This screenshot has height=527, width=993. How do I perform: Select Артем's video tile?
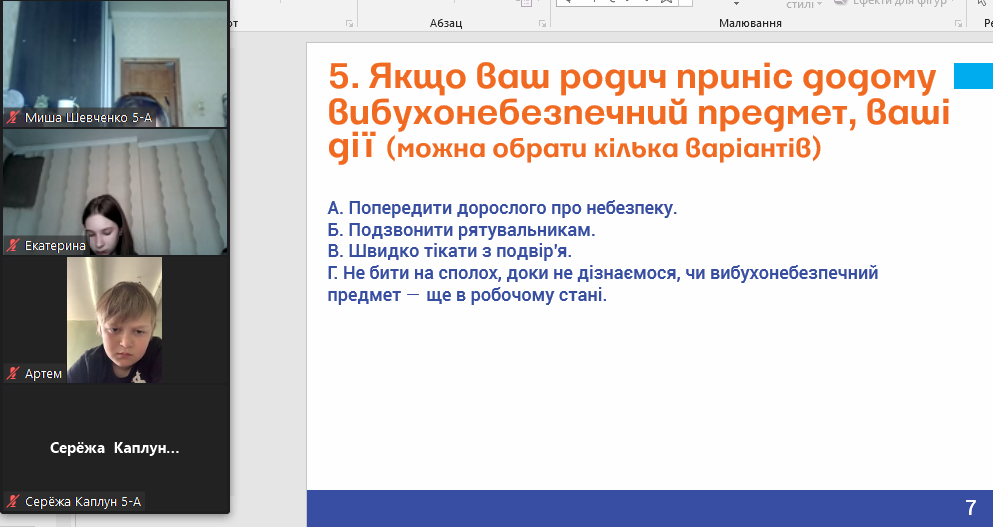click(115, 320)
